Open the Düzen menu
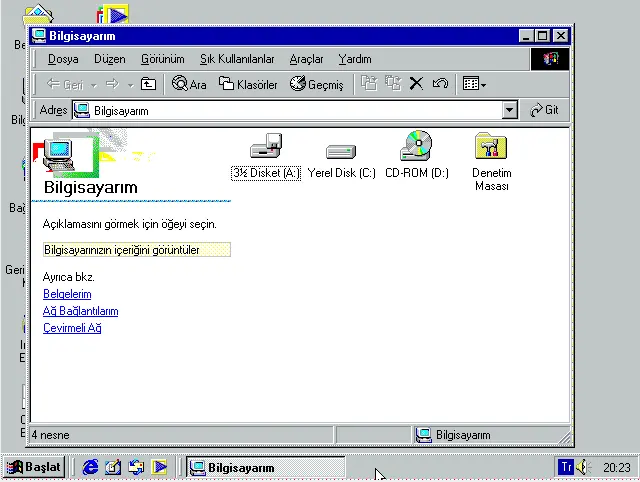Screen dimensions: 640x482 point(109,59)
